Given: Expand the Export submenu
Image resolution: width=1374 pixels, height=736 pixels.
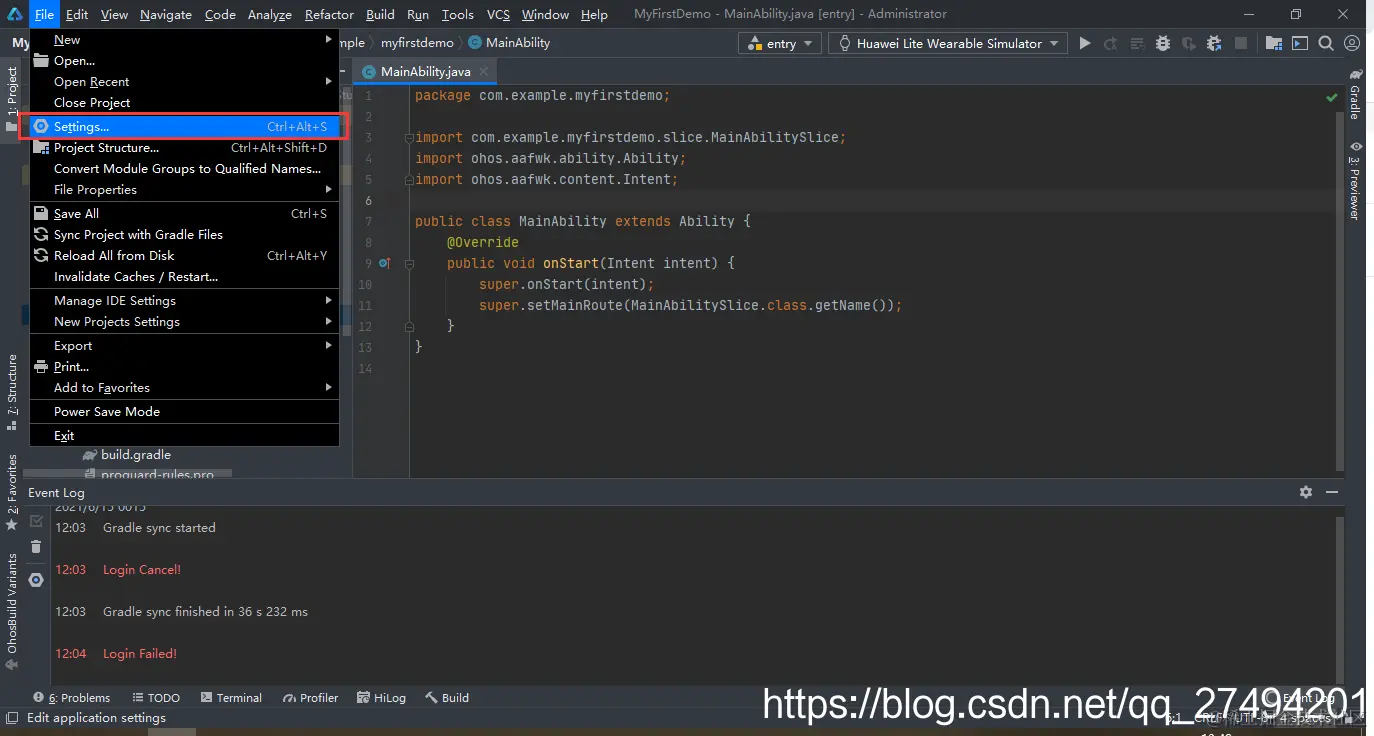Looking at the screenshot, I should (x=184, y=345).
